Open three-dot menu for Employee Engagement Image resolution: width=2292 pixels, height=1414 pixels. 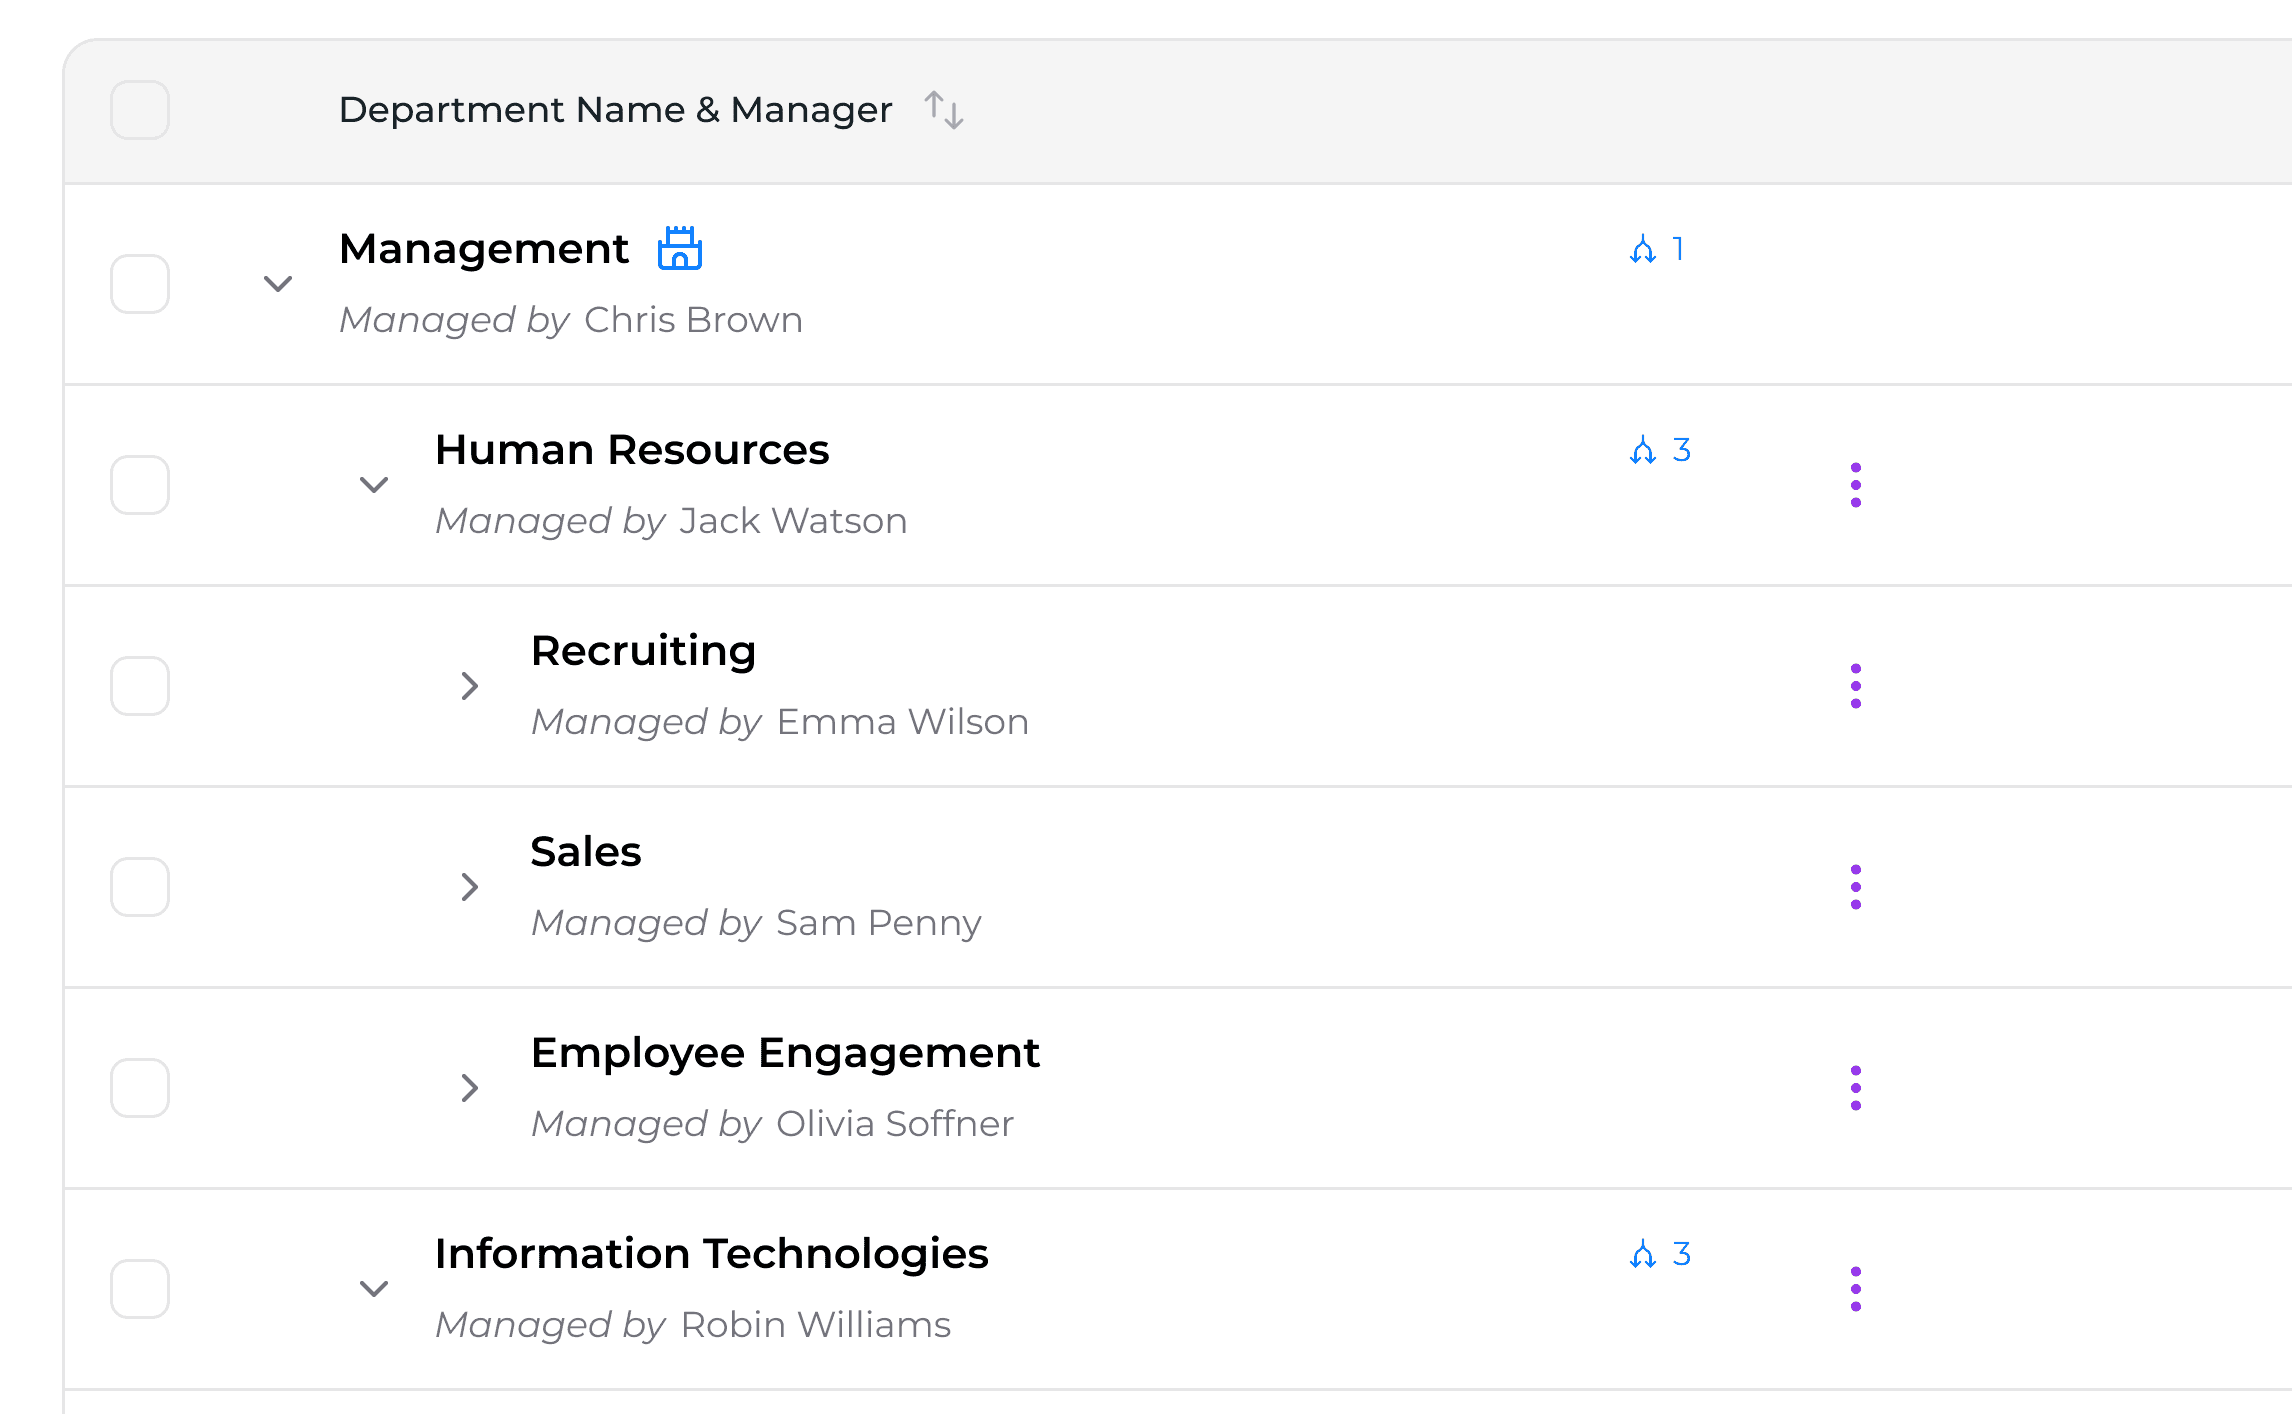pos(1855,1088)
